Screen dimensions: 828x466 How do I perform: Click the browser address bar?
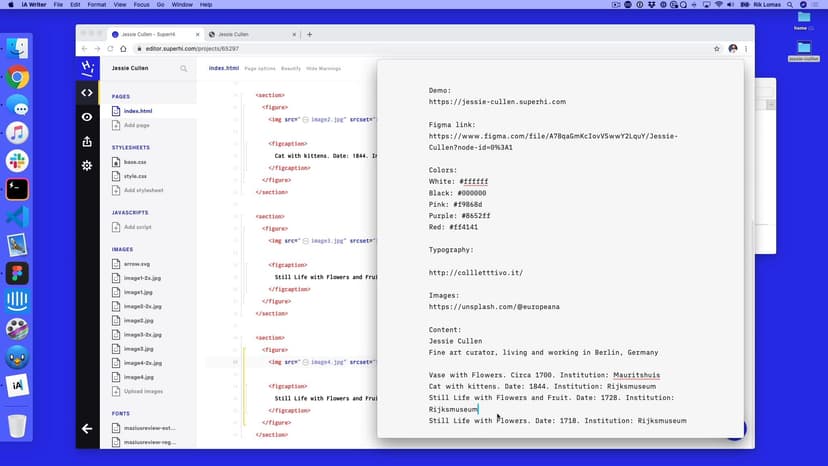point(400,48)
